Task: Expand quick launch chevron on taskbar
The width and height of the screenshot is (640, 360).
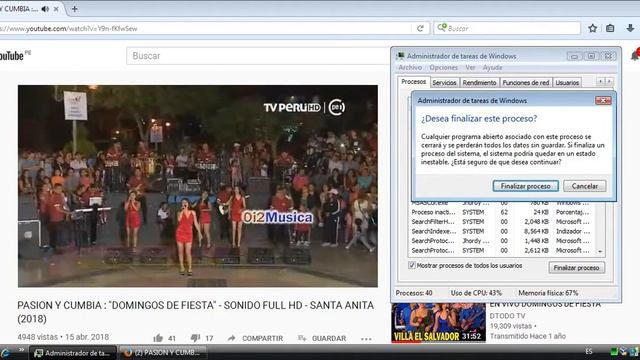Action: [21, 350]
